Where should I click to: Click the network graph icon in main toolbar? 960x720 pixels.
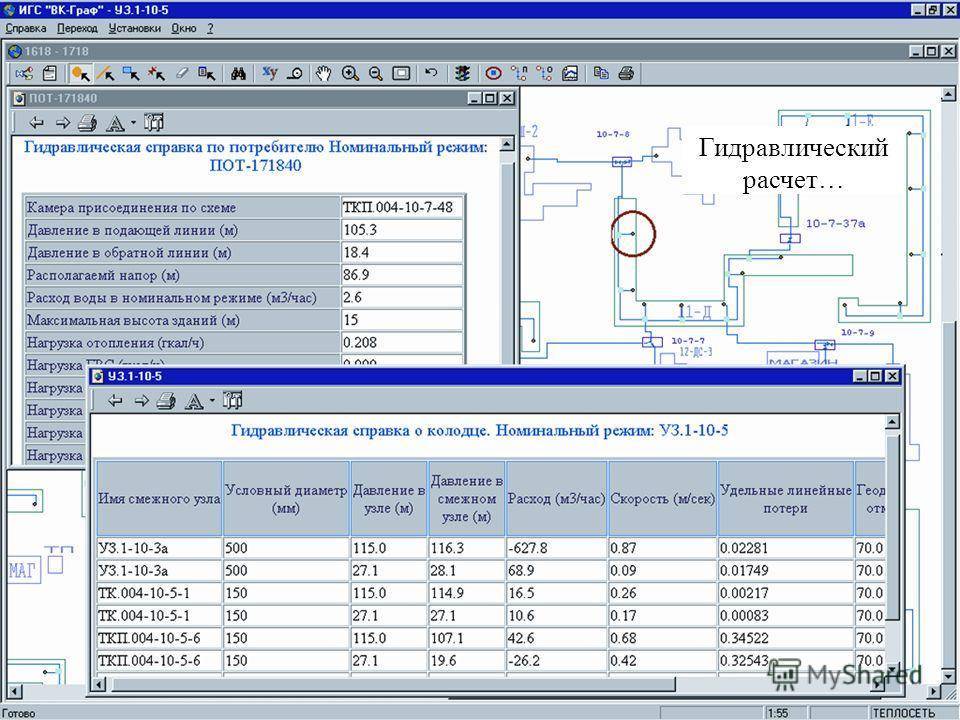[x=24, y=73]
